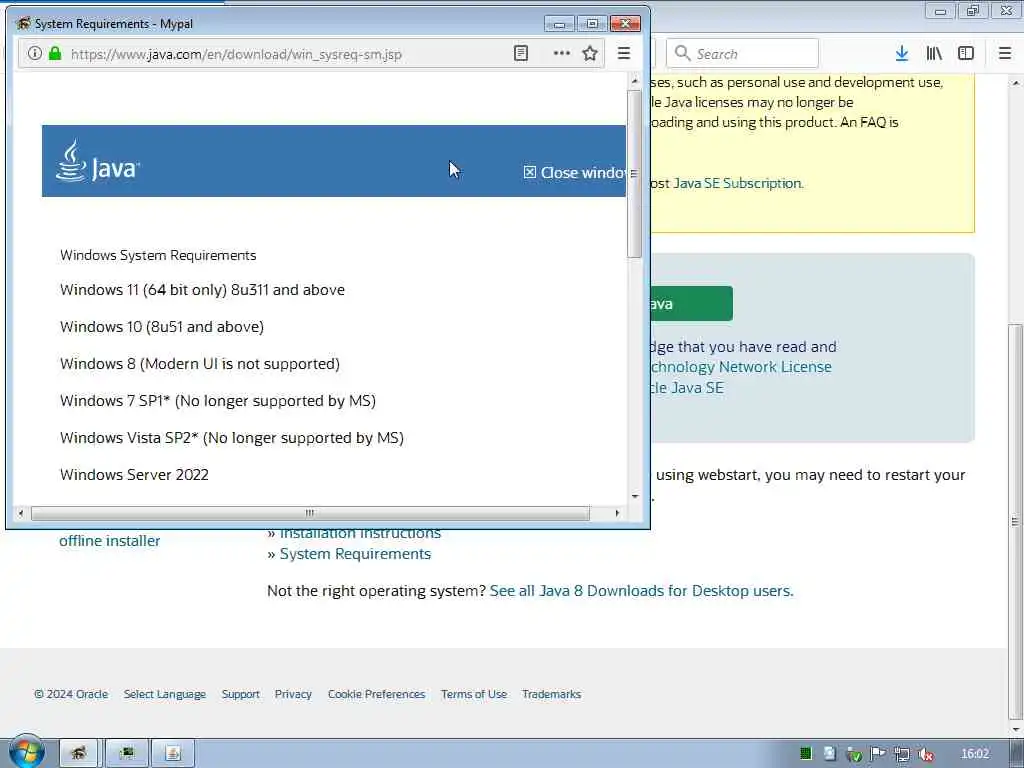Click the muted volume tray icon
This screenshot has height=768, width=1024.
click(x=925, y=754)
